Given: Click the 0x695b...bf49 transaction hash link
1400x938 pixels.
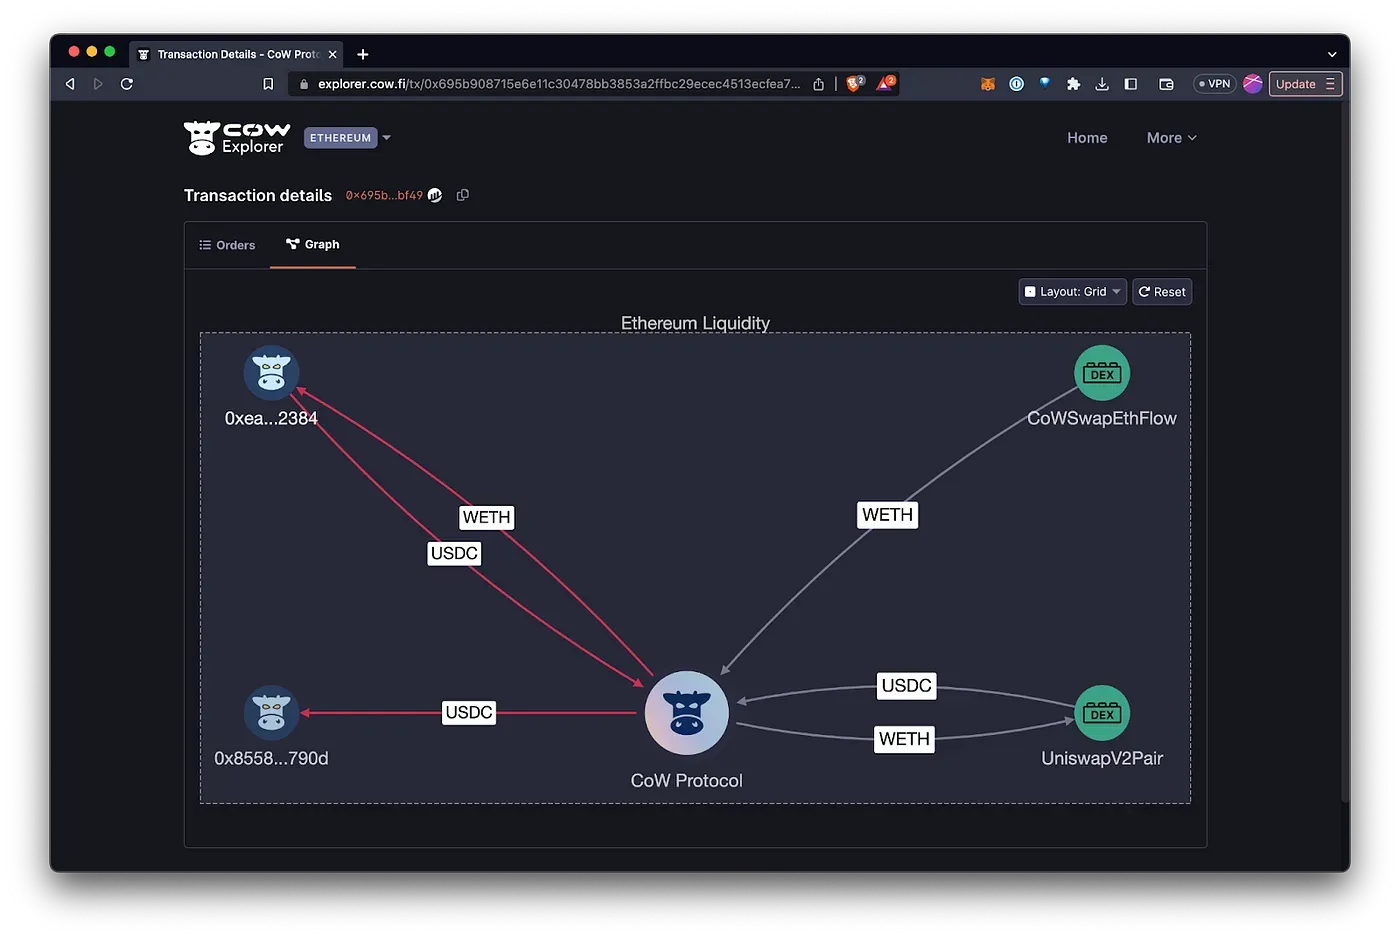Looking at the screenshot, I should [x=384, y=195].
